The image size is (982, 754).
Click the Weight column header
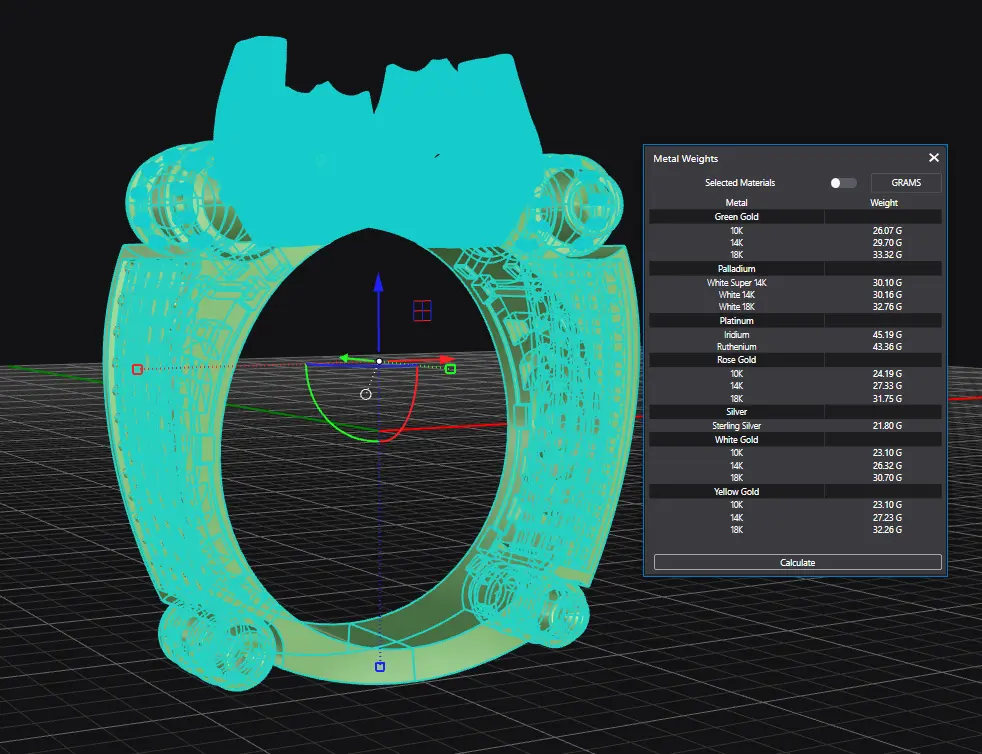[884, 203]
